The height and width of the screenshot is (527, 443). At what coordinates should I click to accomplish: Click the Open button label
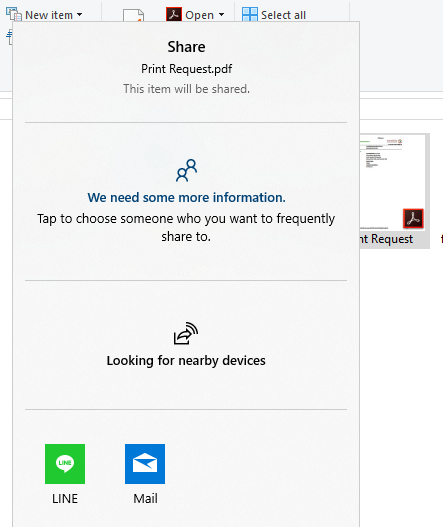199,15
